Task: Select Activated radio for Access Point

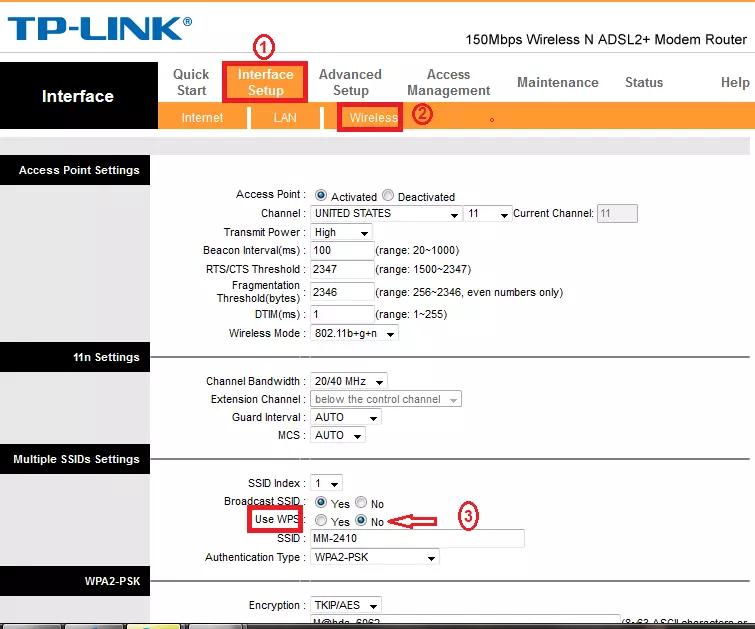Action: coord(321,196)
